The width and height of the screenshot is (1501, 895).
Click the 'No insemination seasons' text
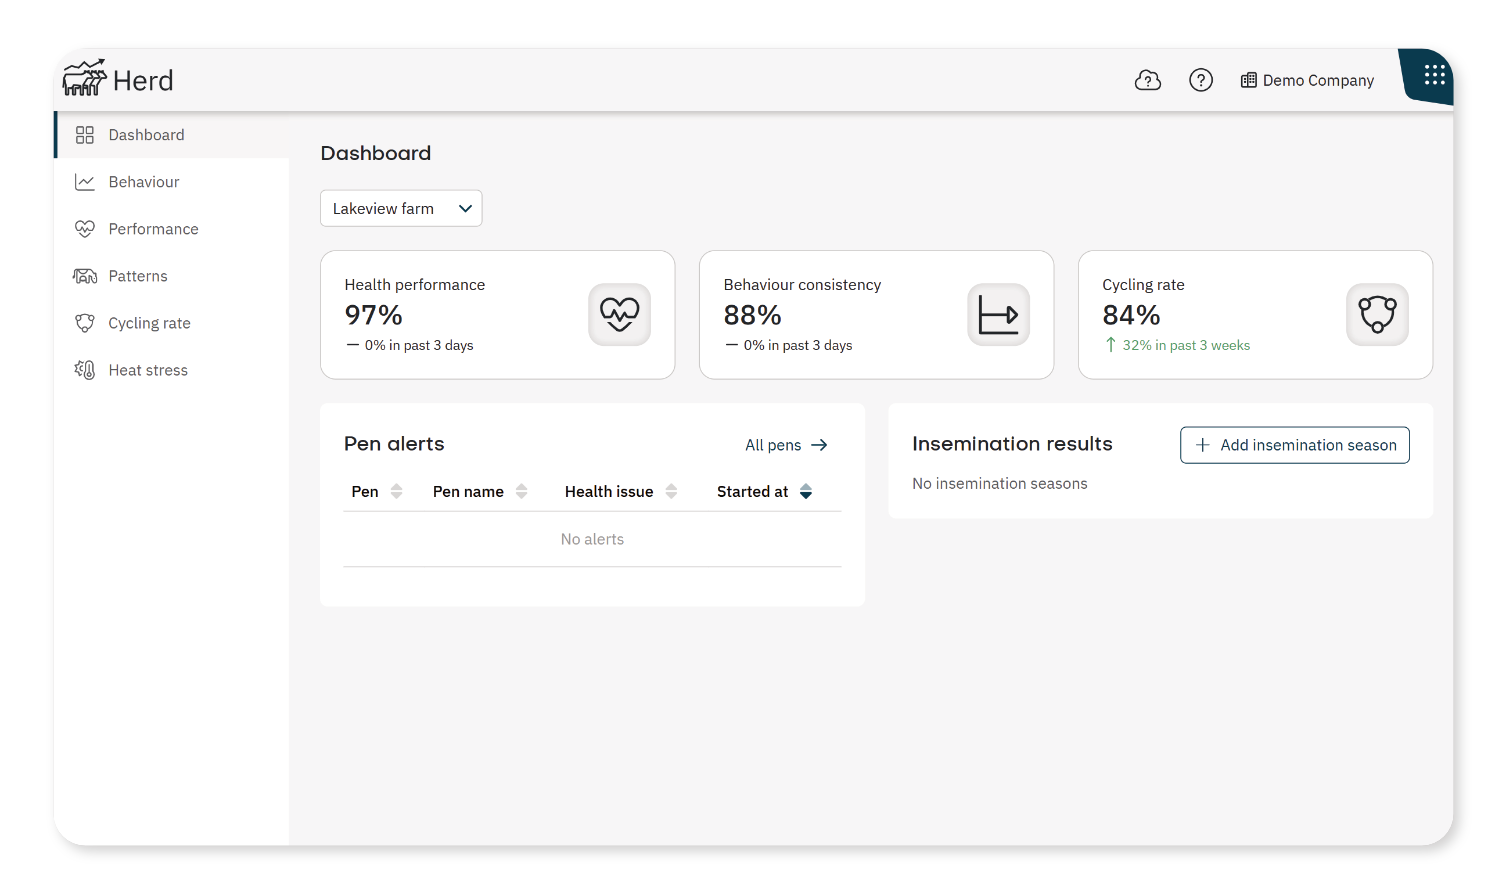(1000, 484)
